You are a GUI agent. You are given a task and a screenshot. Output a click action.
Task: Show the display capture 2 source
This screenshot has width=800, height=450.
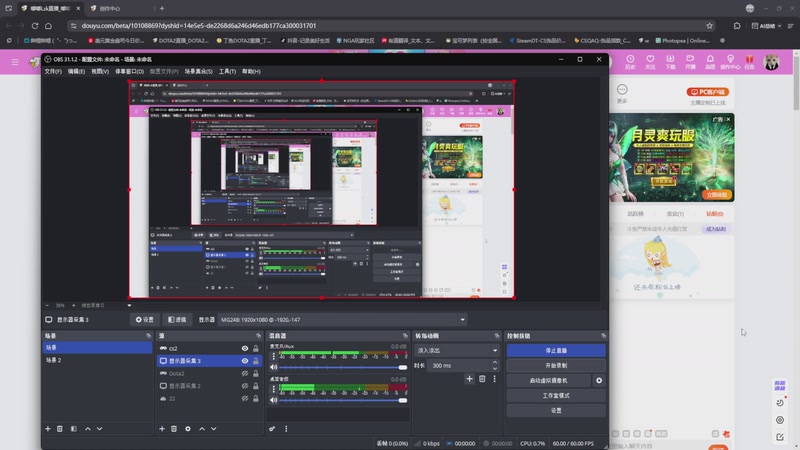pyautogui.click(x=245, y=386)
